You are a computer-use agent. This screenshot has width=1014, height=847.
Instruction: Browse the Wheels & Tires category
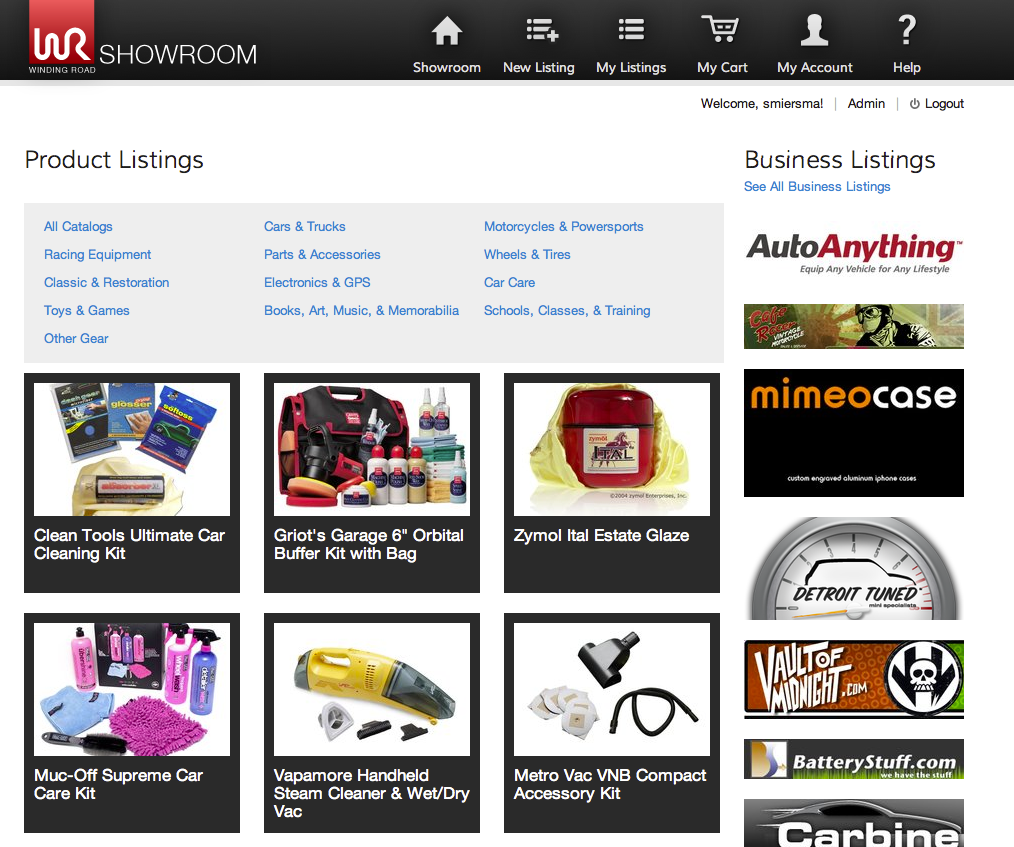(x=527, y=255)
